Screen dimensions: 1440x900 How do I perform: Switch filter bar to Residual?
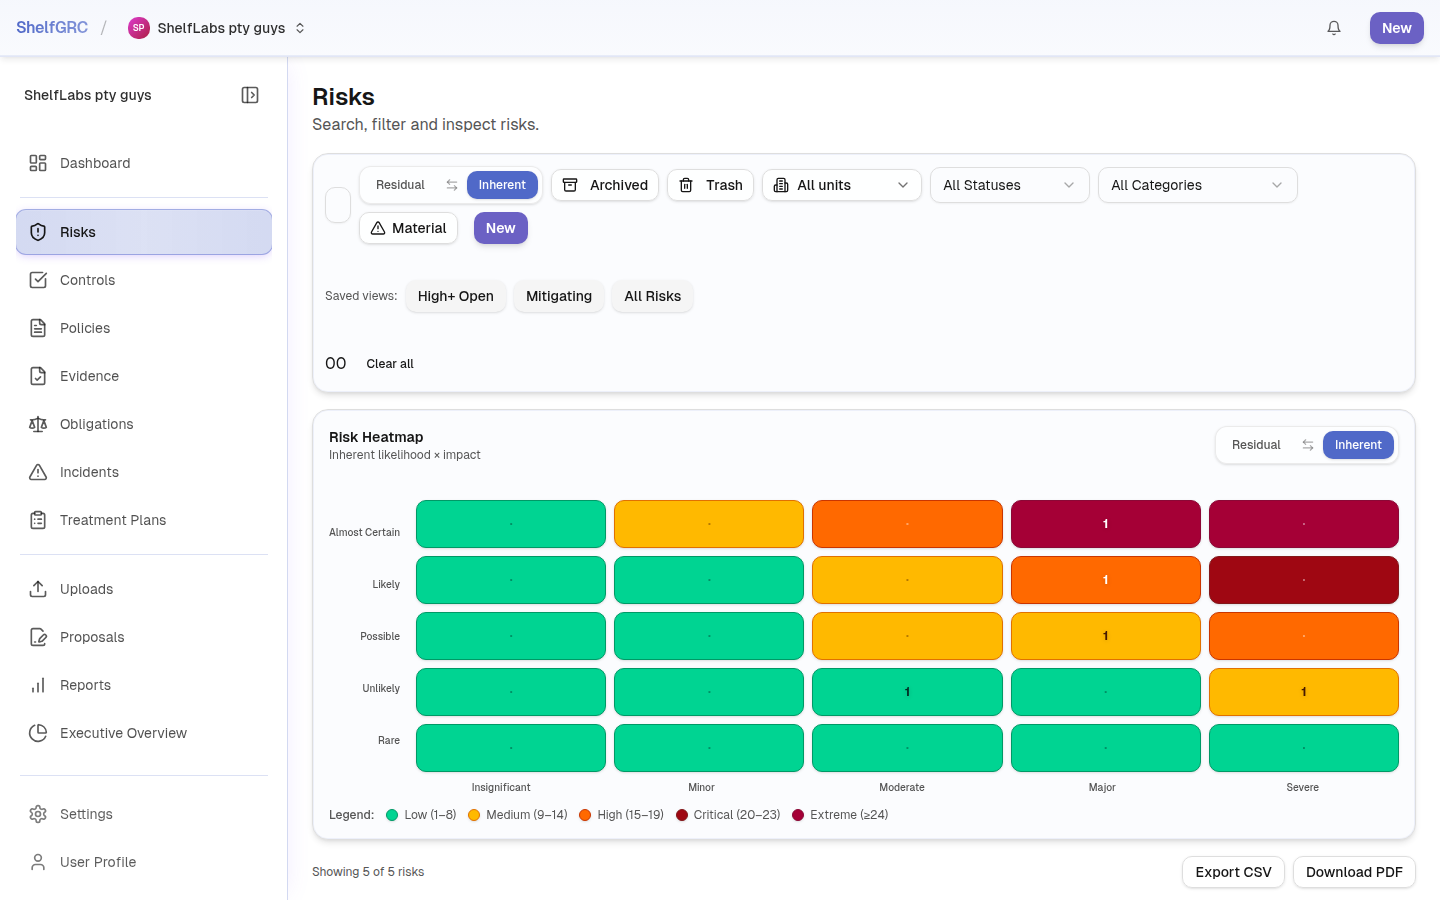point(400,185)
